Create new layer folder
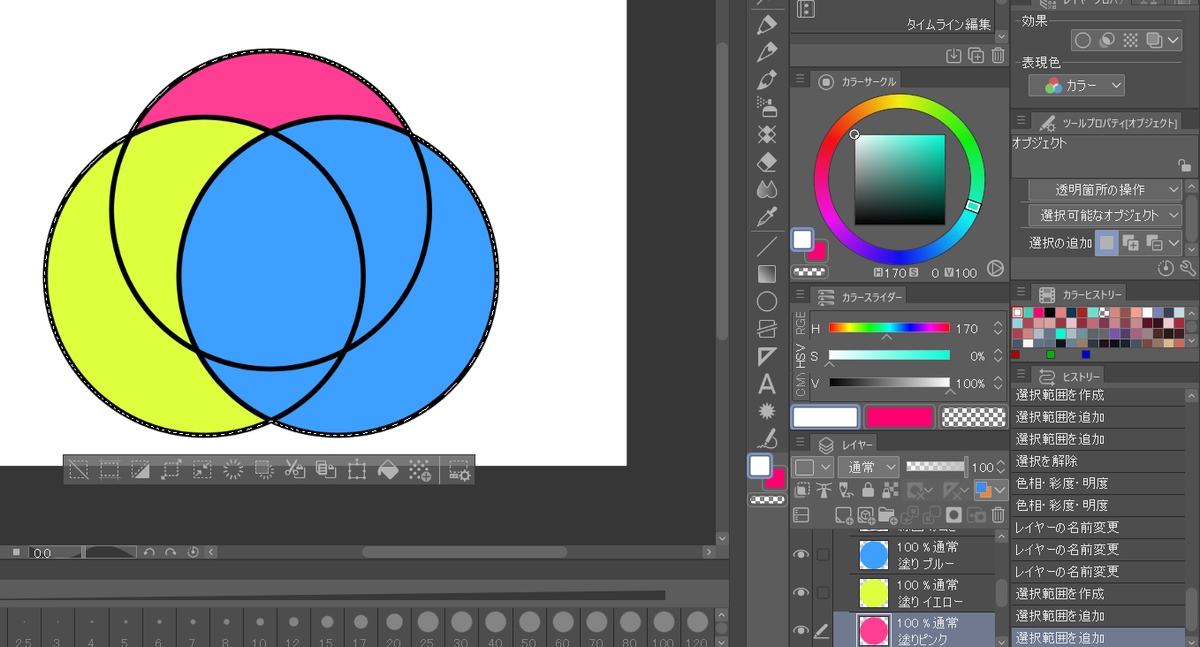The height and width of the screenshot is (647, 1200). (887, 515)
